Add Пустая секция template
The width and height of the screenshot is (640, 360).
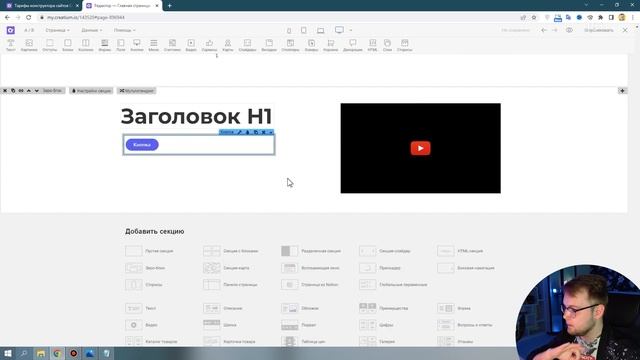coord(149,251)
